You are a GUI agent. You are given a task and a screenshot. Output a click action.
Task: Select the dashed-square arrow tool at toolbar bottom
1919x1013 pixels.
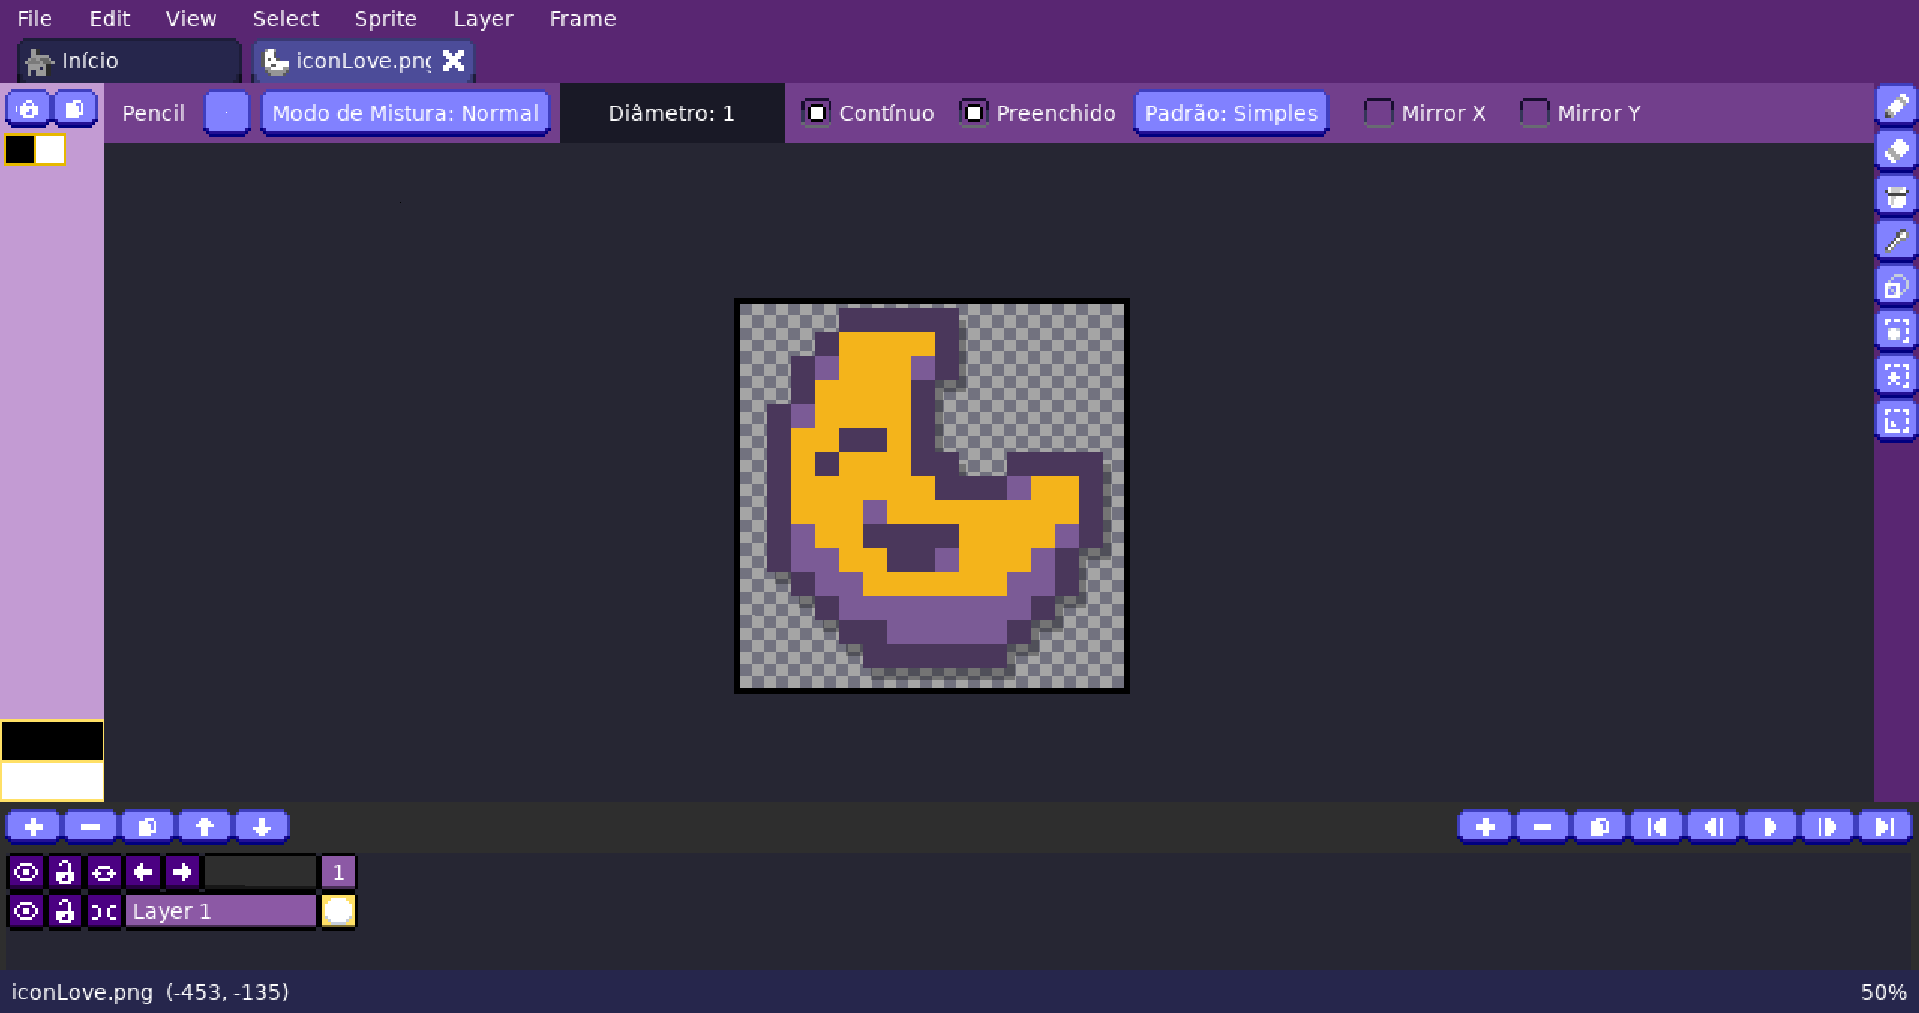(x=1896, y=421)
